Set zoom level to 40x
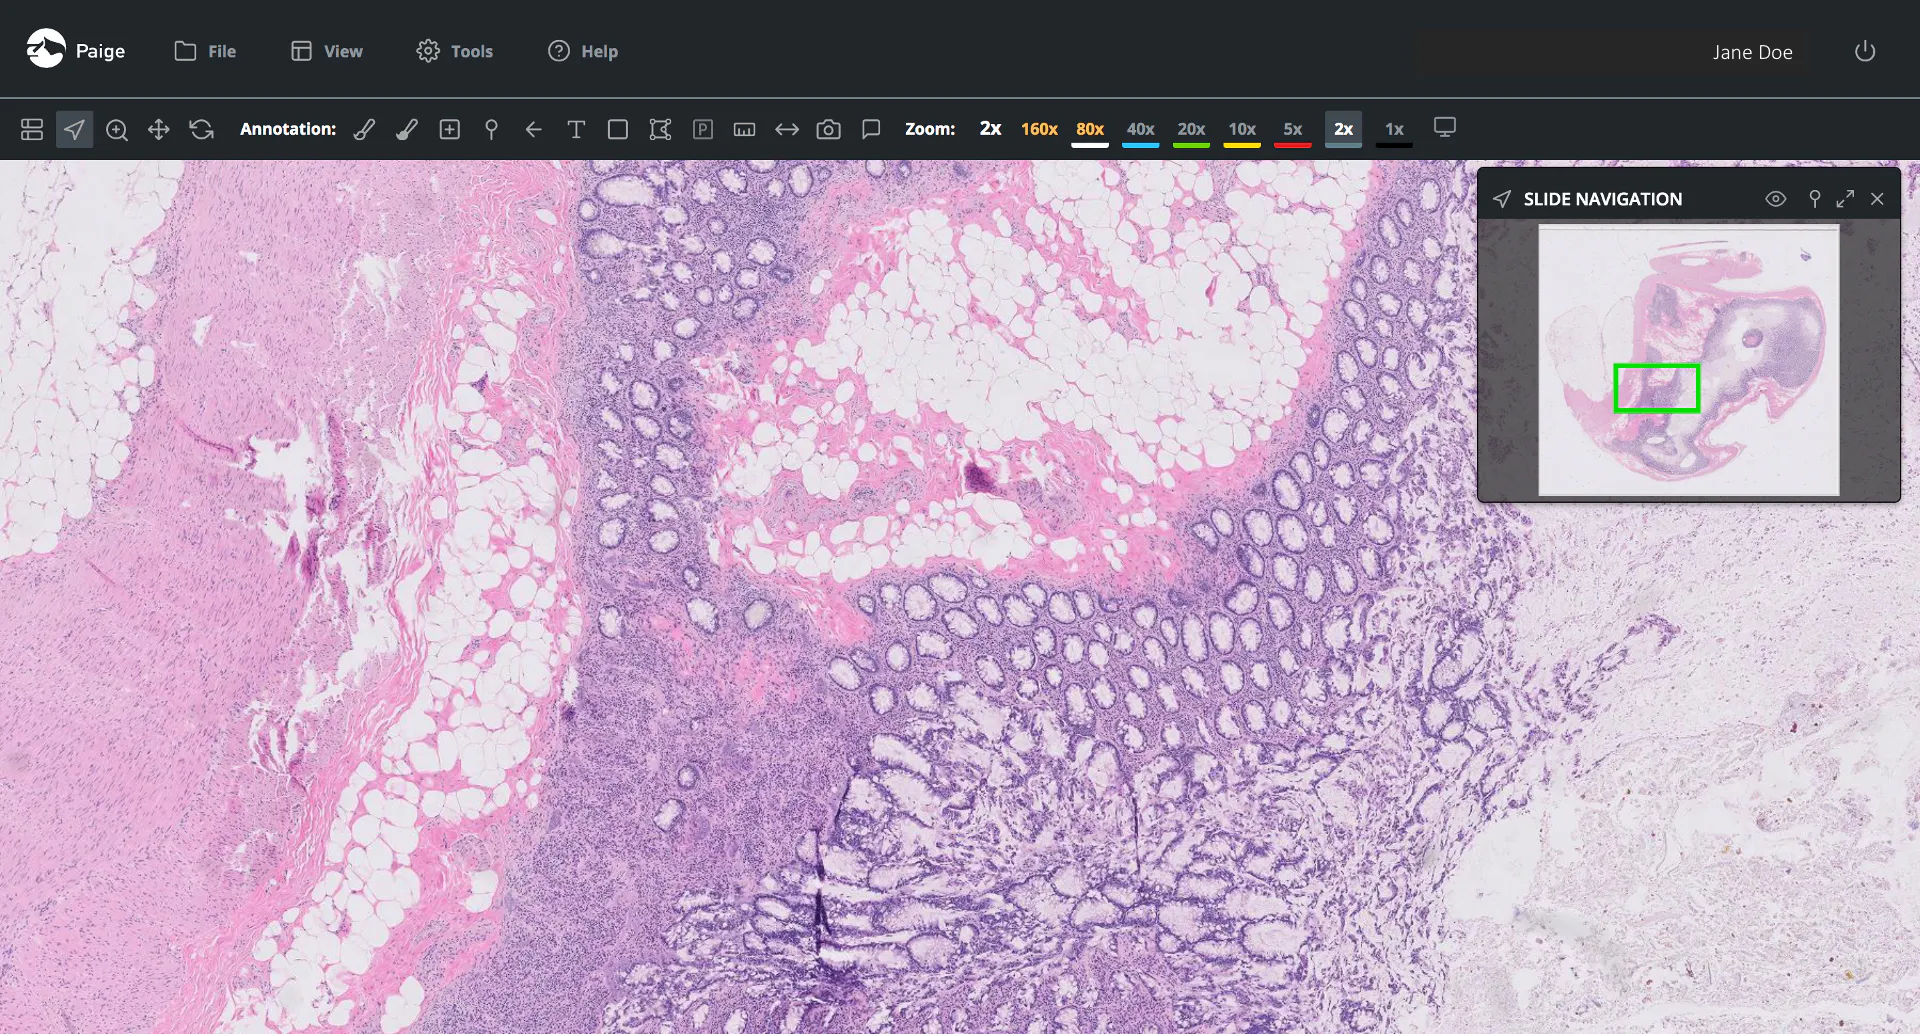Image resolution: width=1920 pixels, height=1034 pixels. click(x=1140, y=129)
